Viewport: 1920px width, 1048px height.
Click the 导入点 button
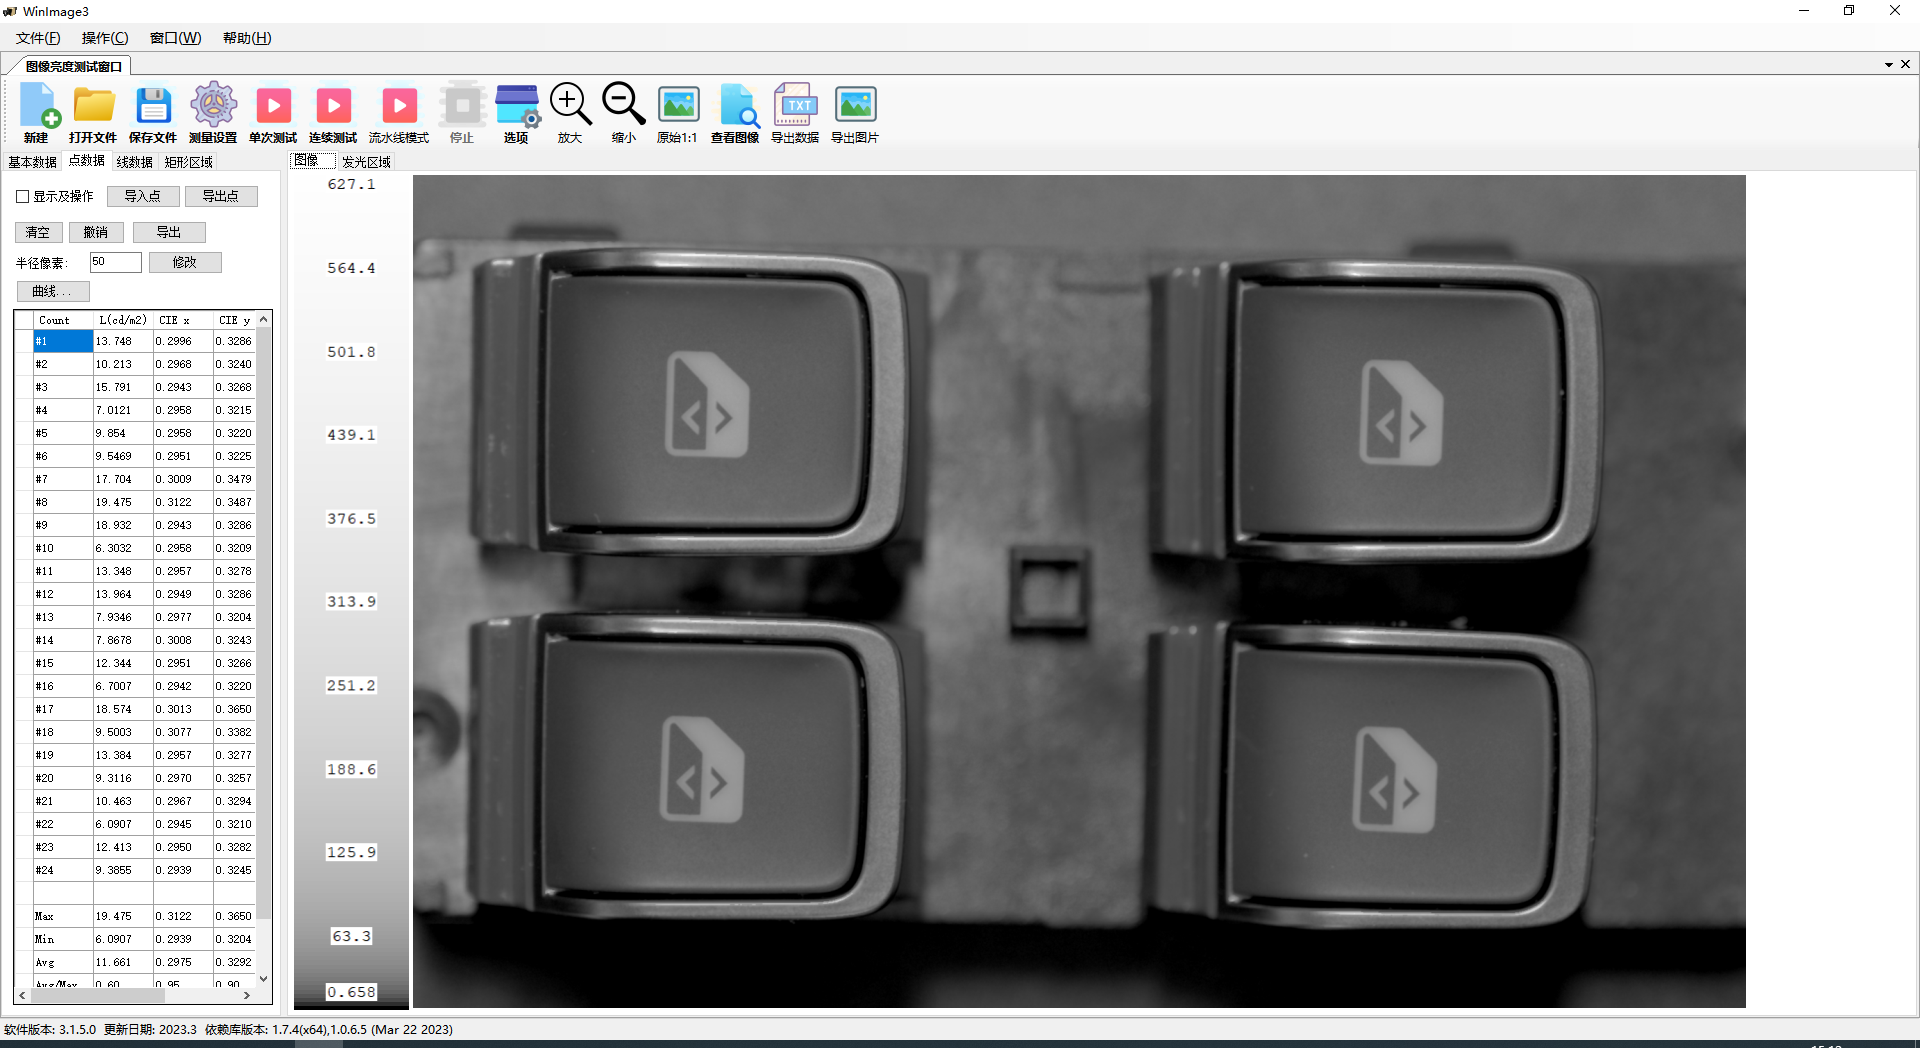[143, 197]
